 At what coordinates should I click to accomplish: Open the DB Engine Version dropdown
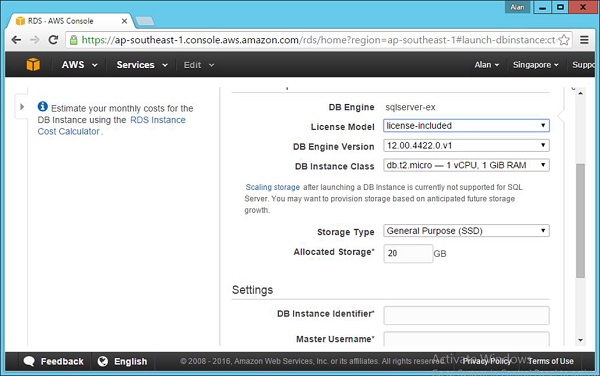point(466,145)
